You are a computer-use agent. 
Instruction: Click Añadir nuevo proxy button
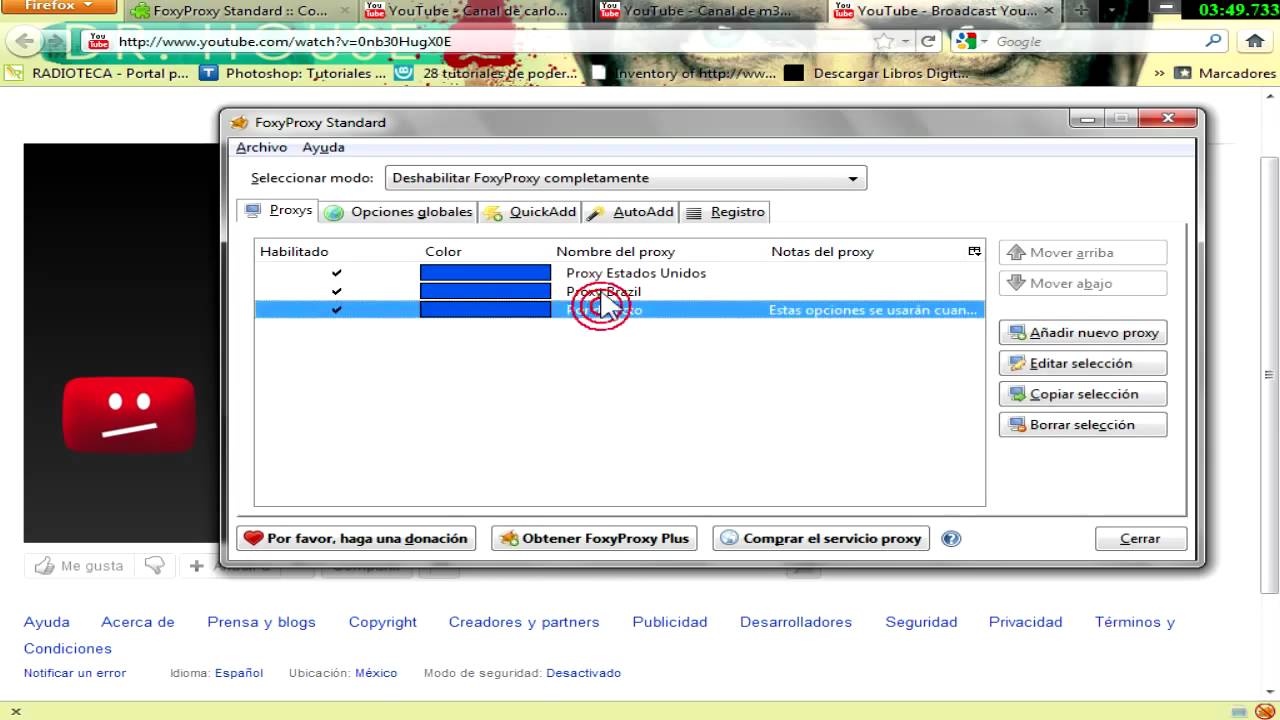tap(1083, 333)
